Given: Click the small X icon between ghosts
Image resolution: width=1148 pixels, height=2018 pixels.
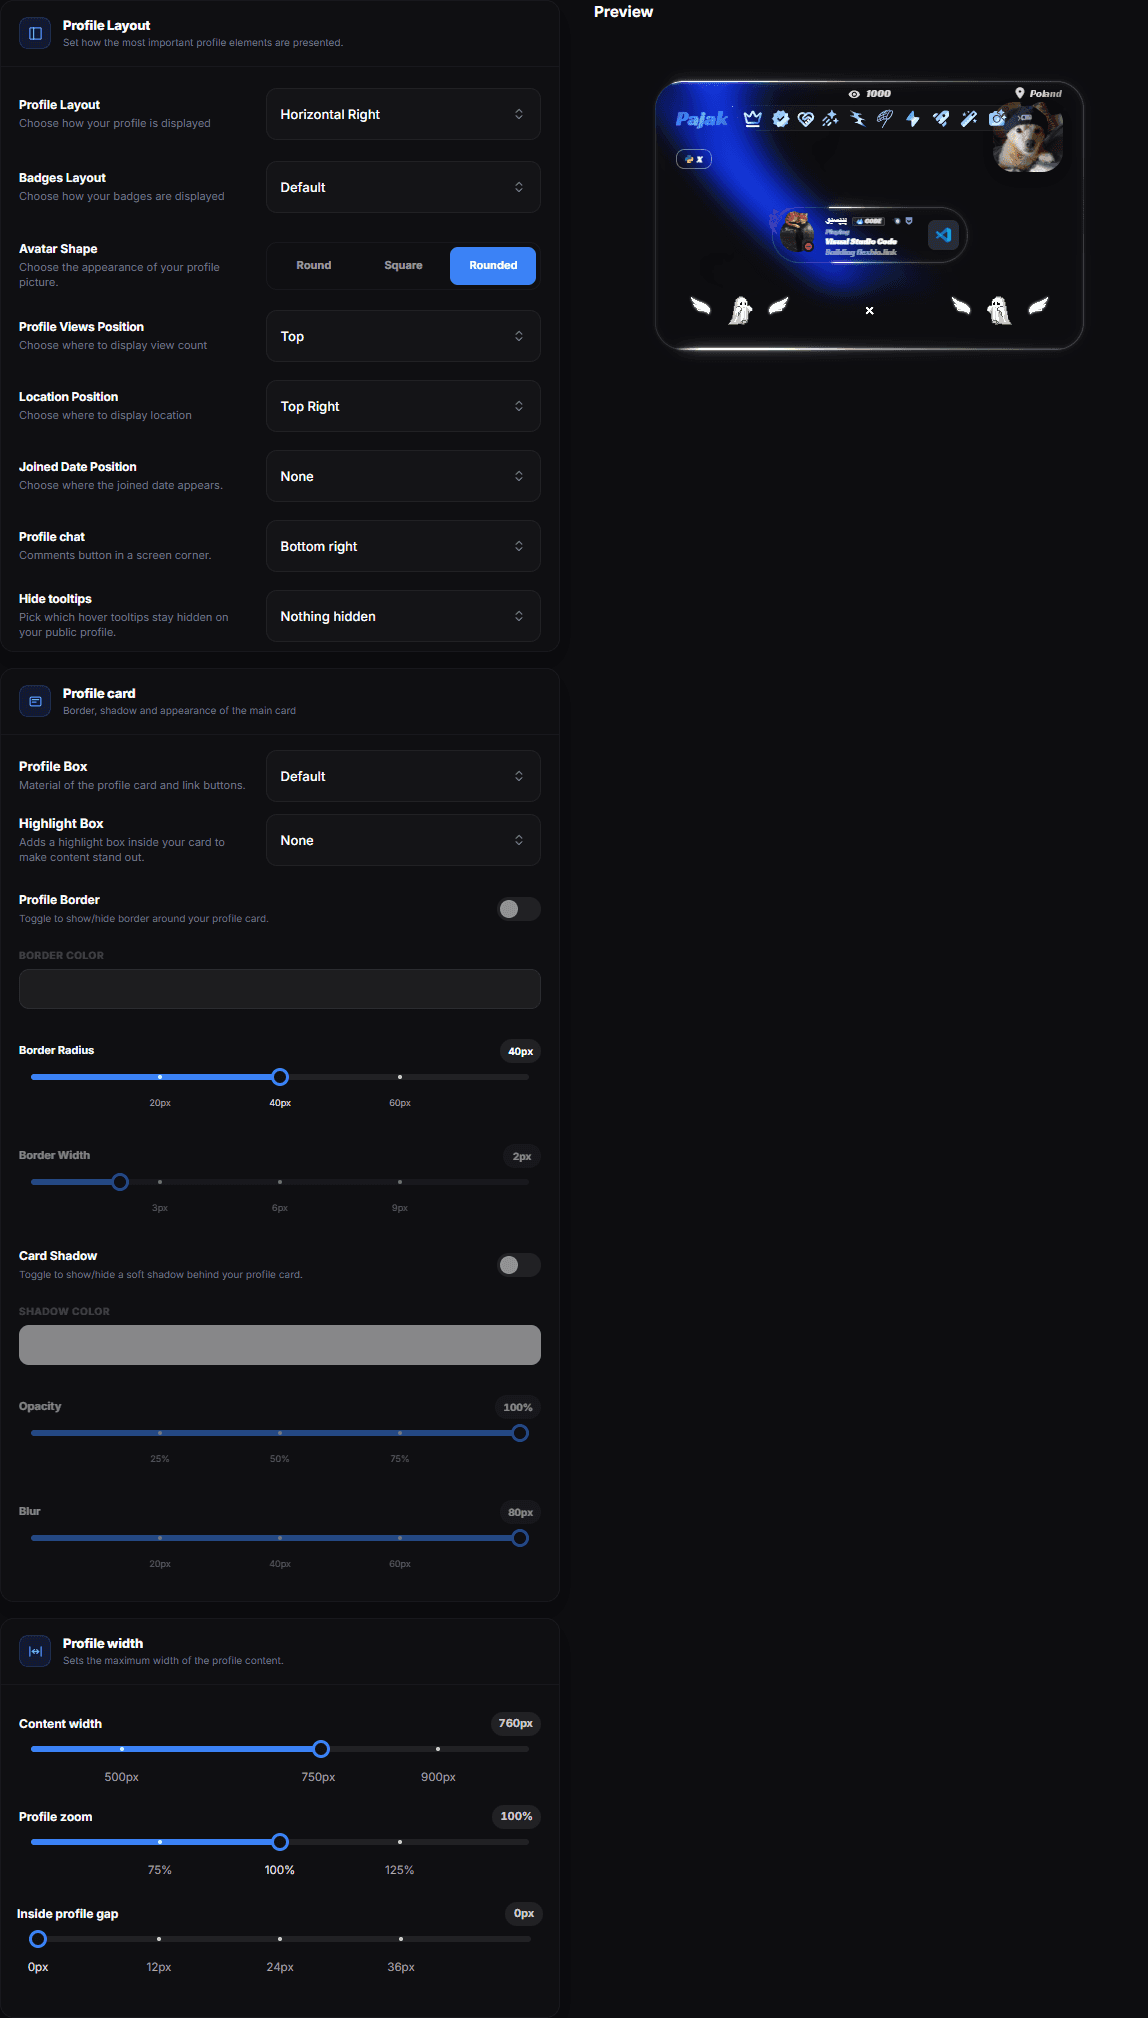Looking at the screenshot, I should click(870, 311).
